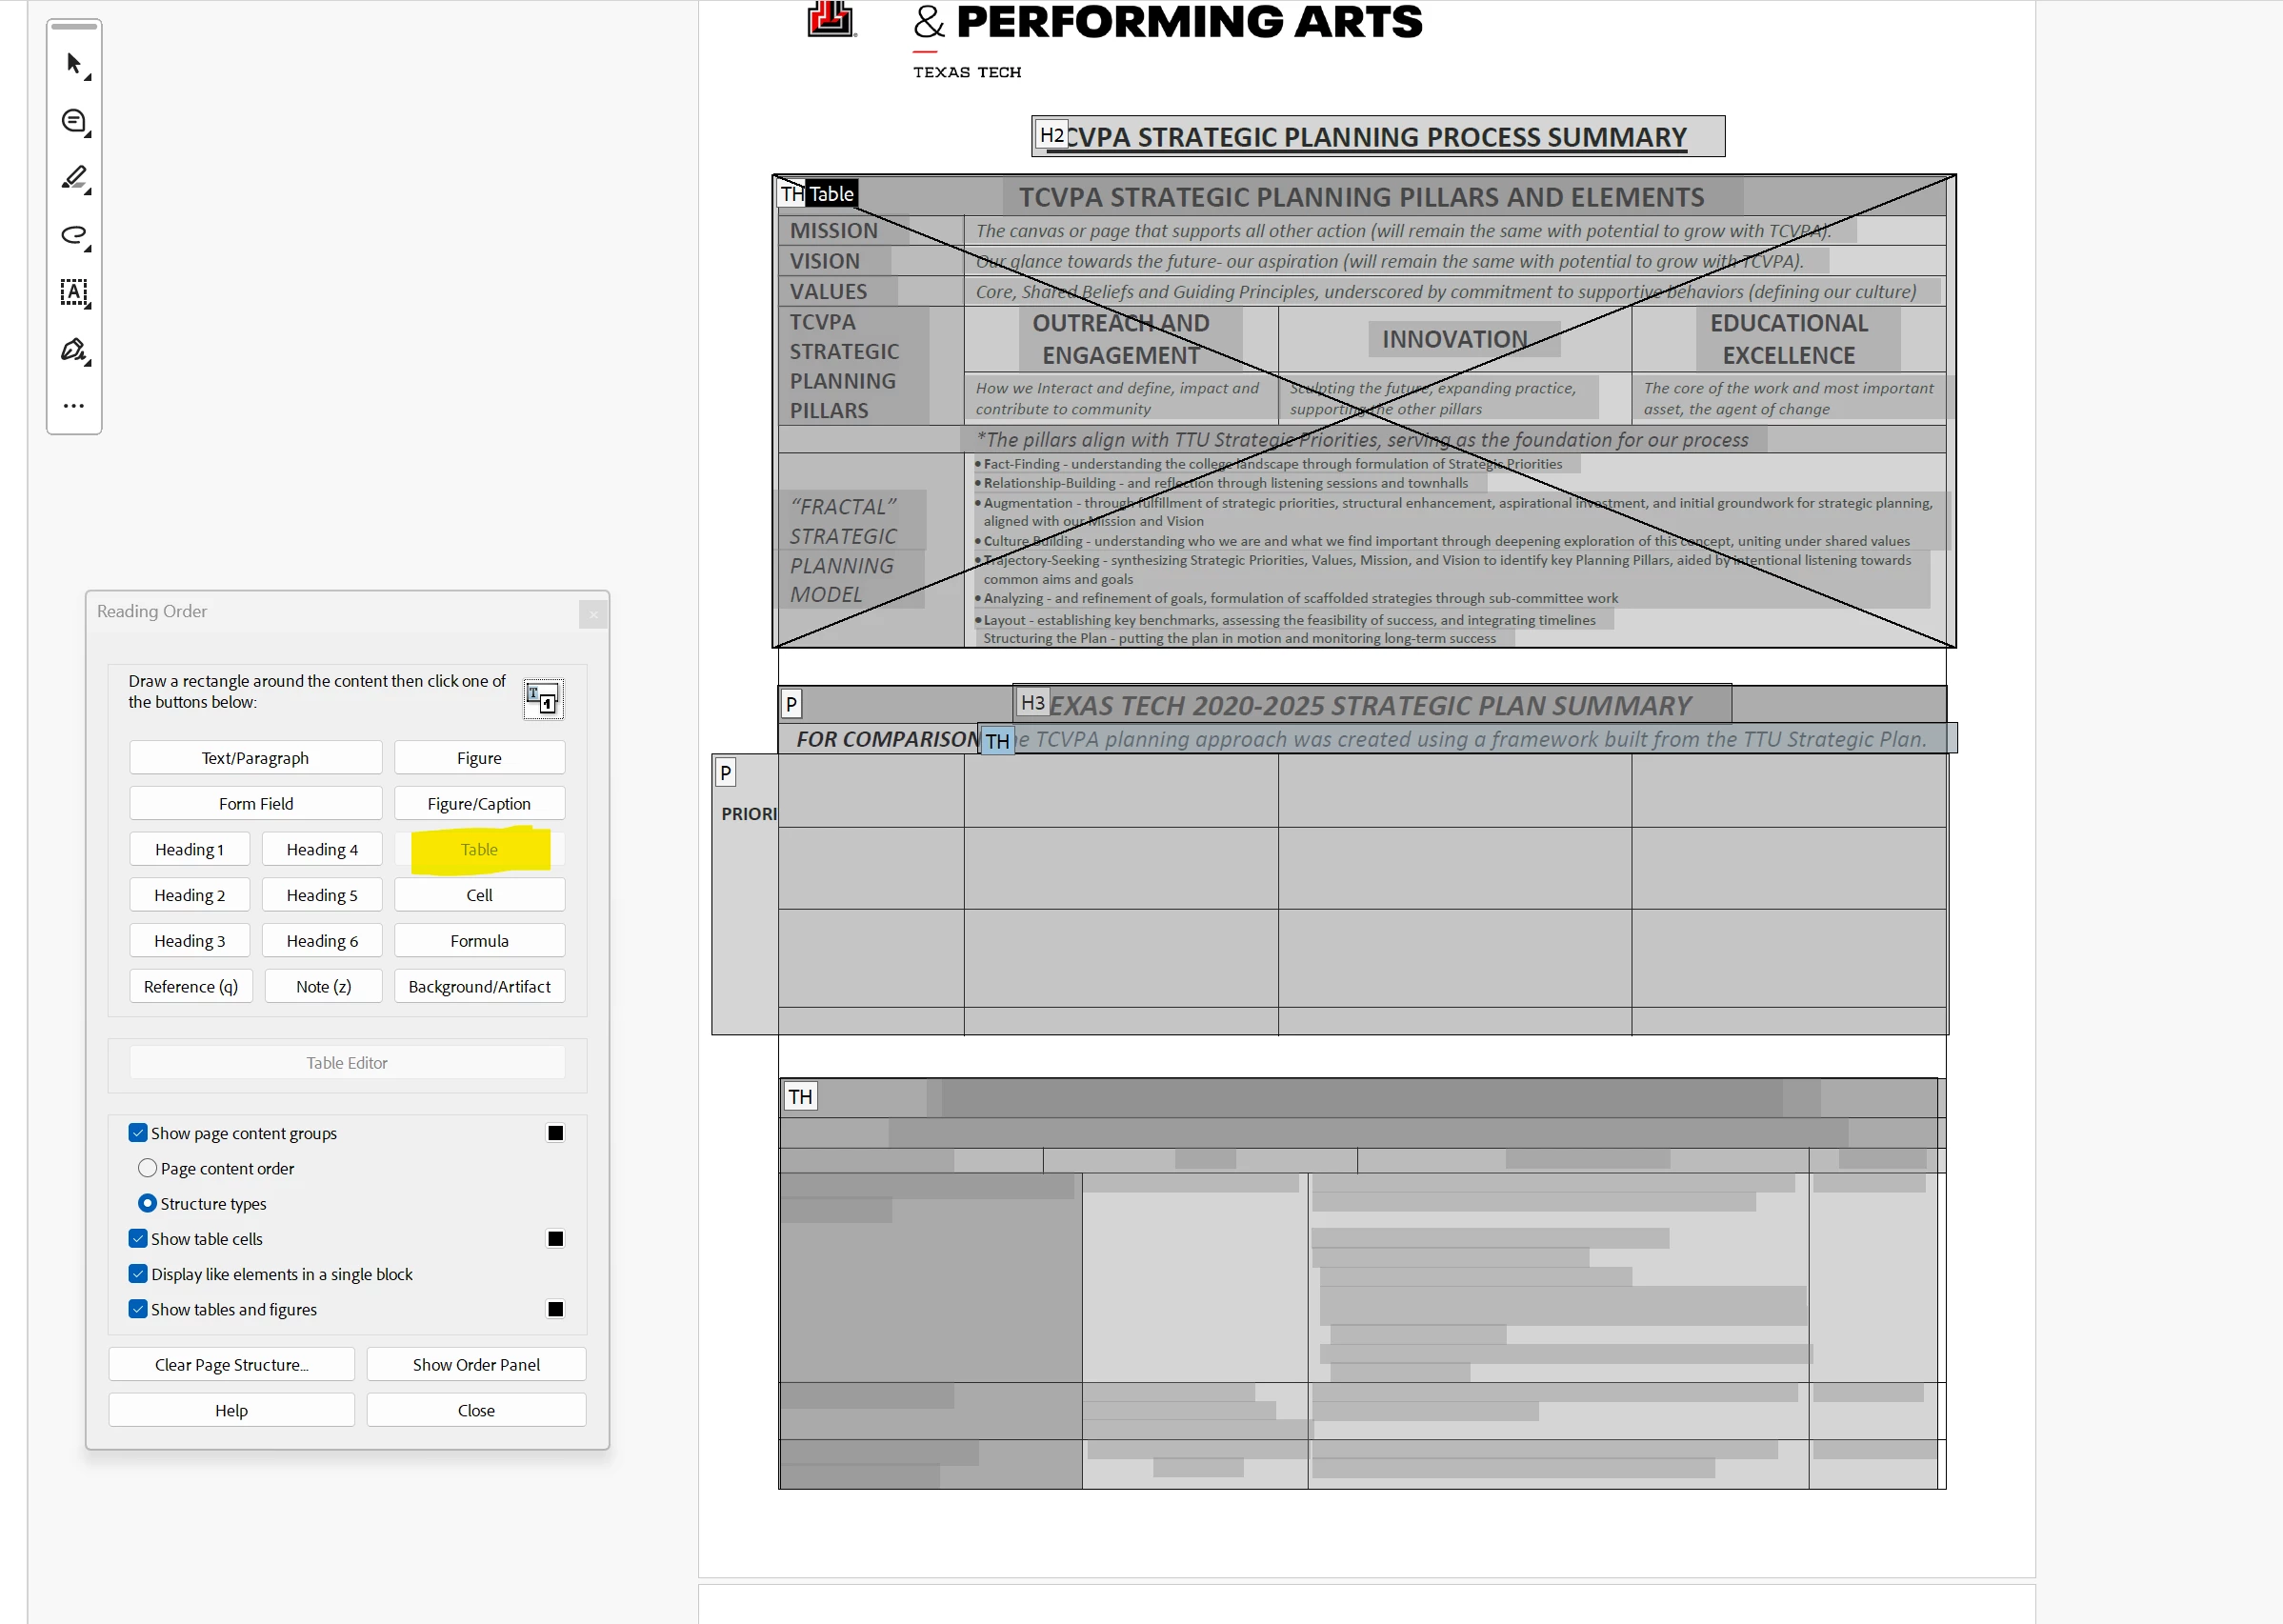Open the Table Editor
The width and height of the screenshot is (2283, 1624).
347,1062
